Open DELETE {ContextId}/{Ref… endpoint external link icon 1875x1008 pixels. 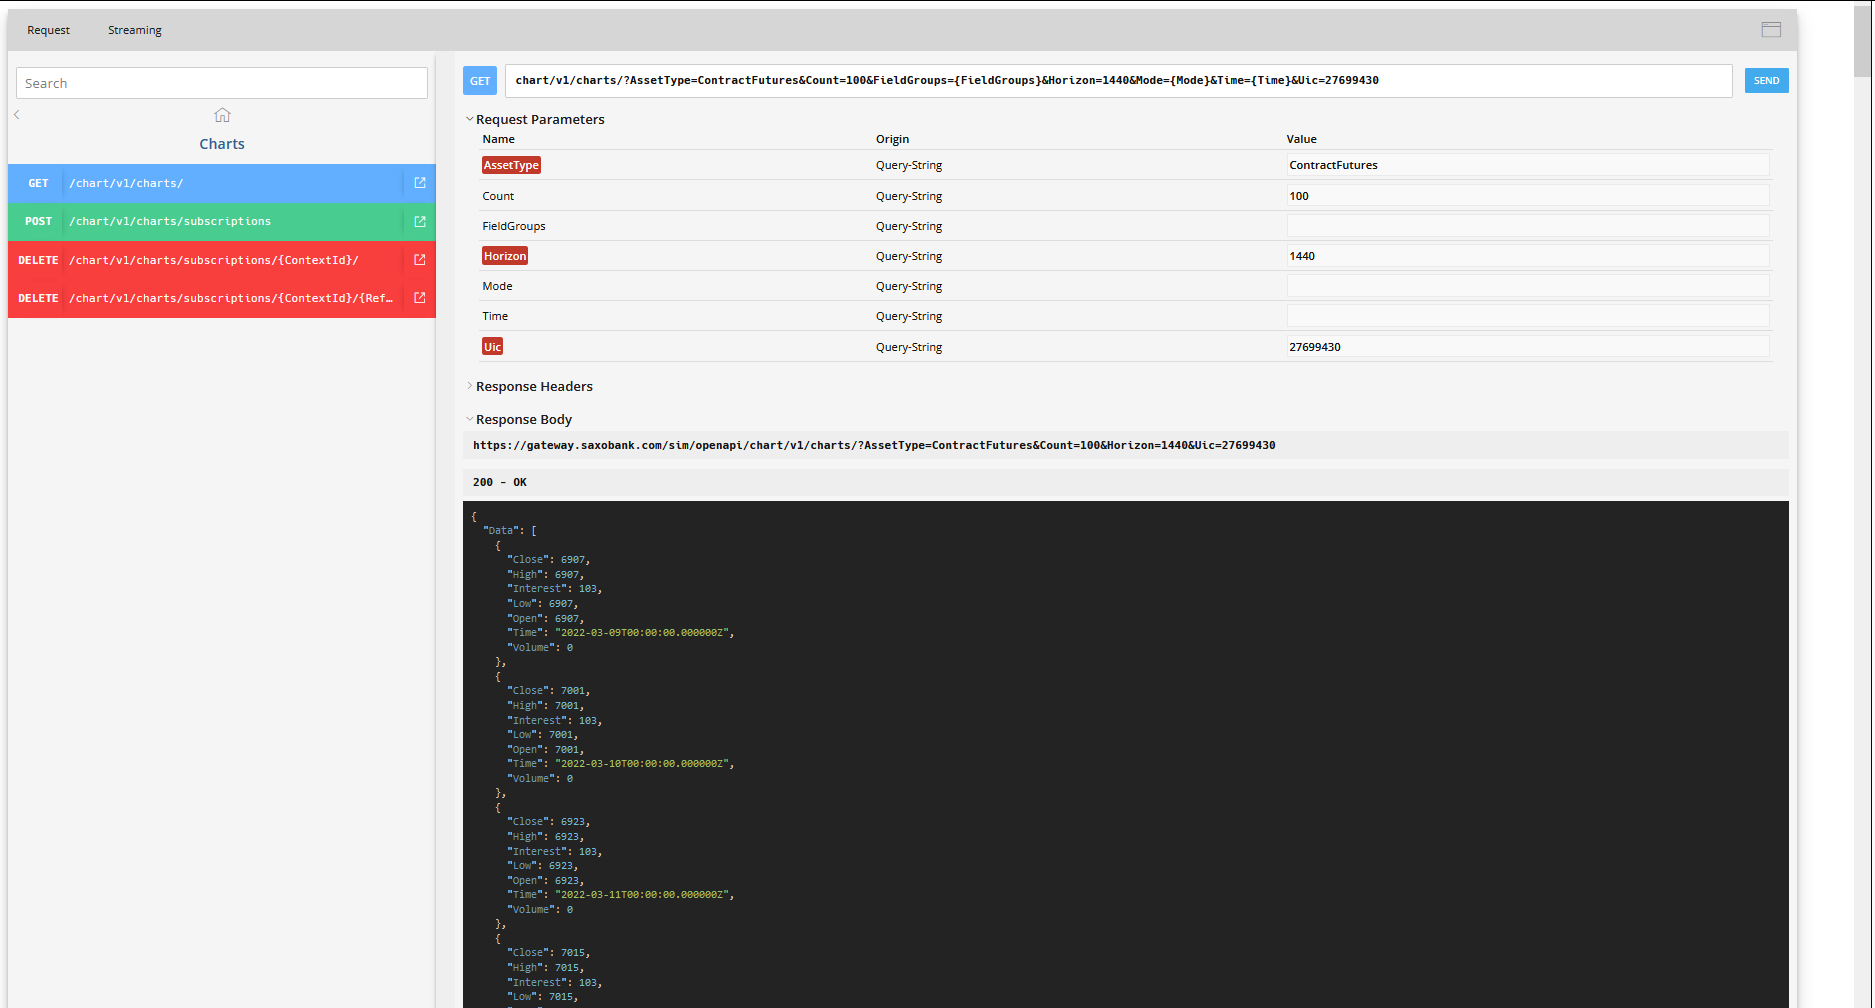pos(420,298)
